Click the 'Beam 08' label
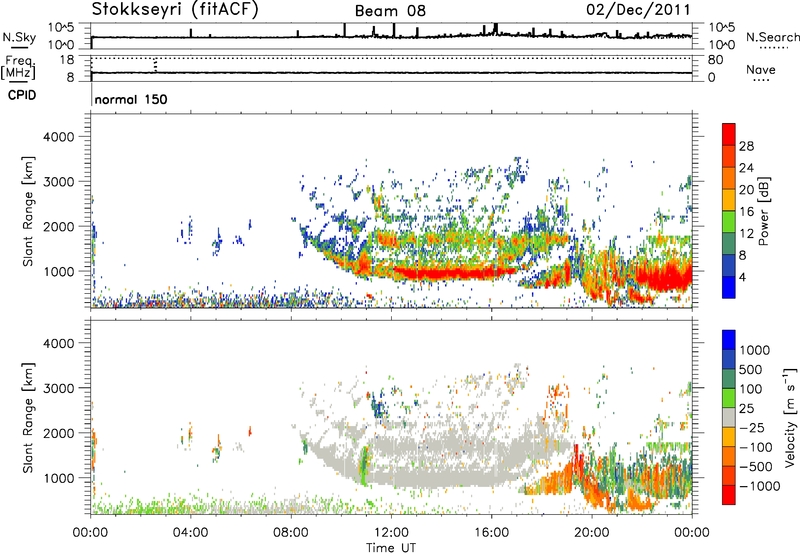Viewport: 800px width, 554px height. (x=390, y=11)
